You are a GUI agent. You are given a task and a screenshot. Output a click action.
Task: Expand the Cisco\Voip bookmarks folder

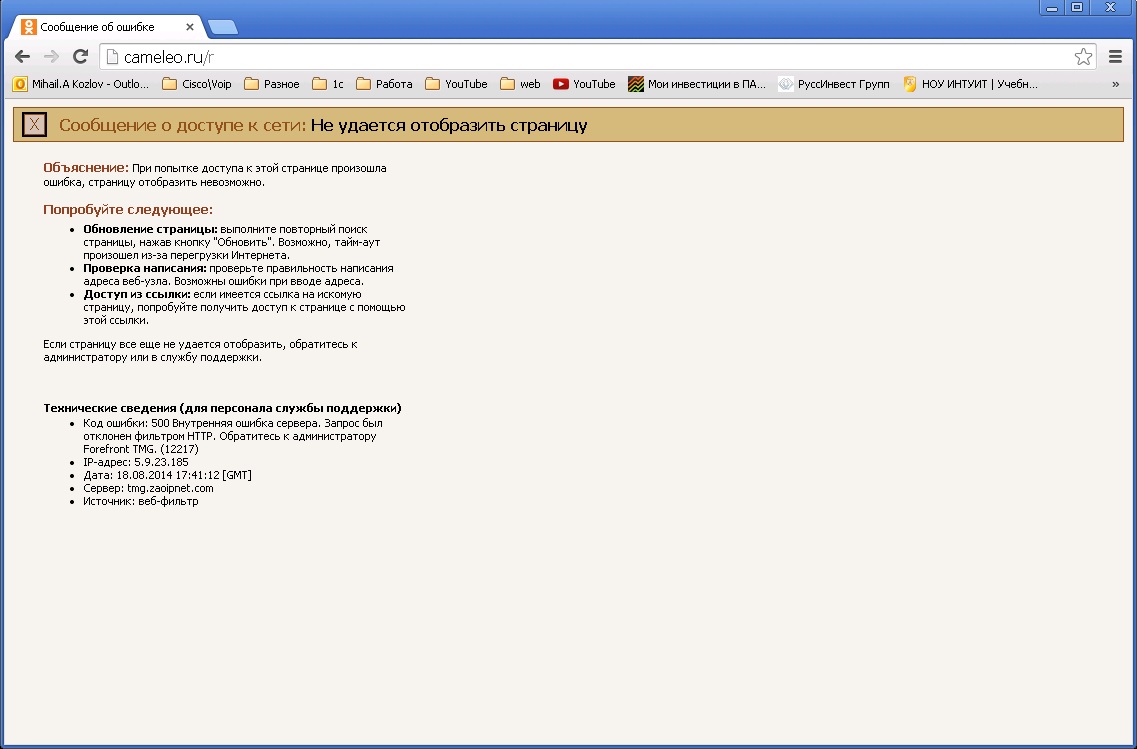point(196,84)
